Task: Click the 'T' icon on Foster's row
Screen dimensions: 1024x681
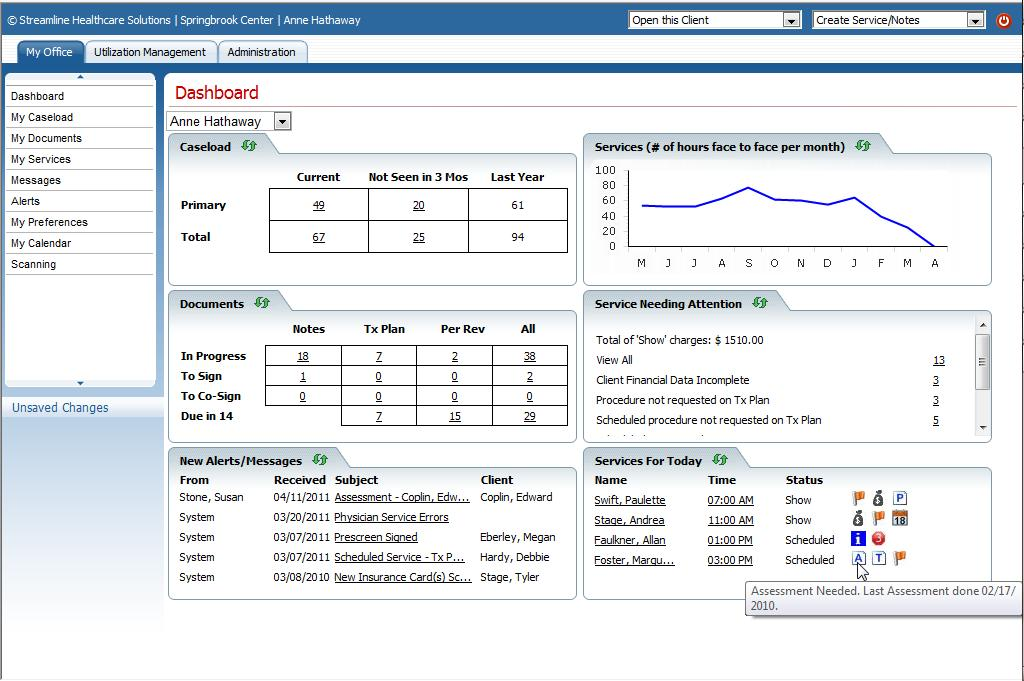Action: click(879, 559)
